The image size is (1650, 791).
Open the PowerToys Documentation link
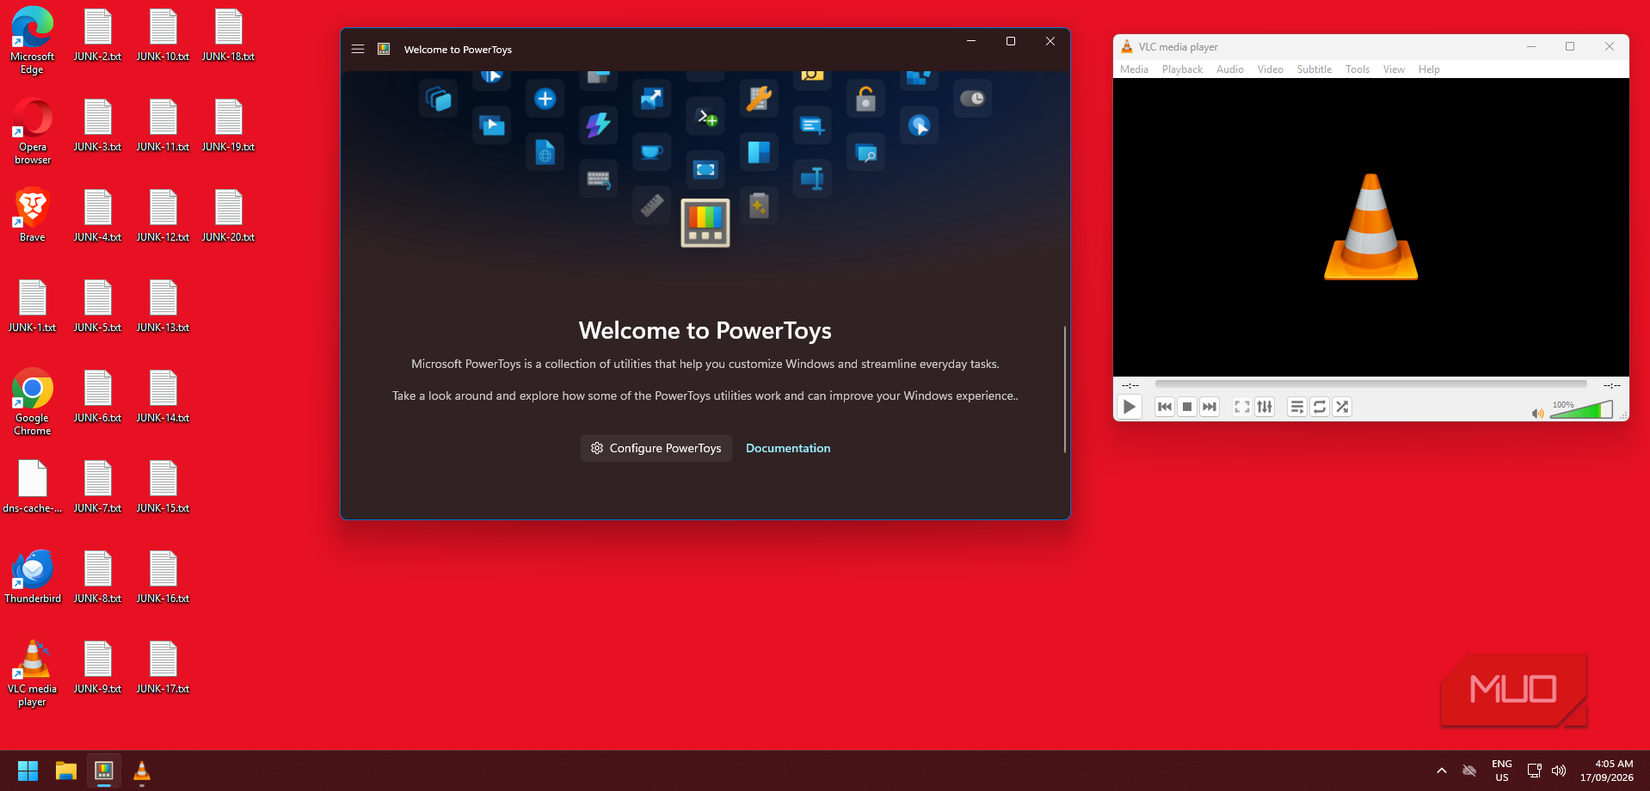(x=788, y=448)
